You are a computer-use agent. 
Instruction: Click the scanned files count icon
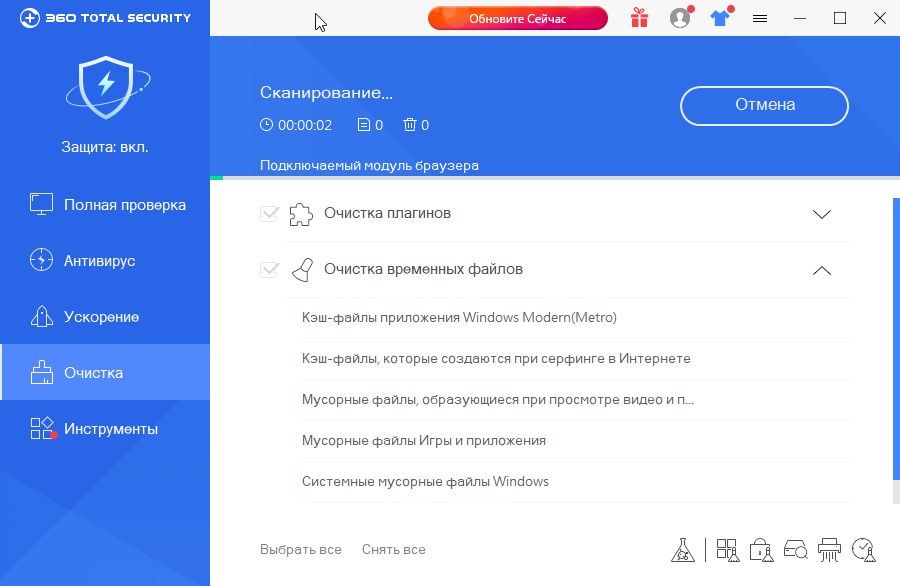[x=363, y=125]
